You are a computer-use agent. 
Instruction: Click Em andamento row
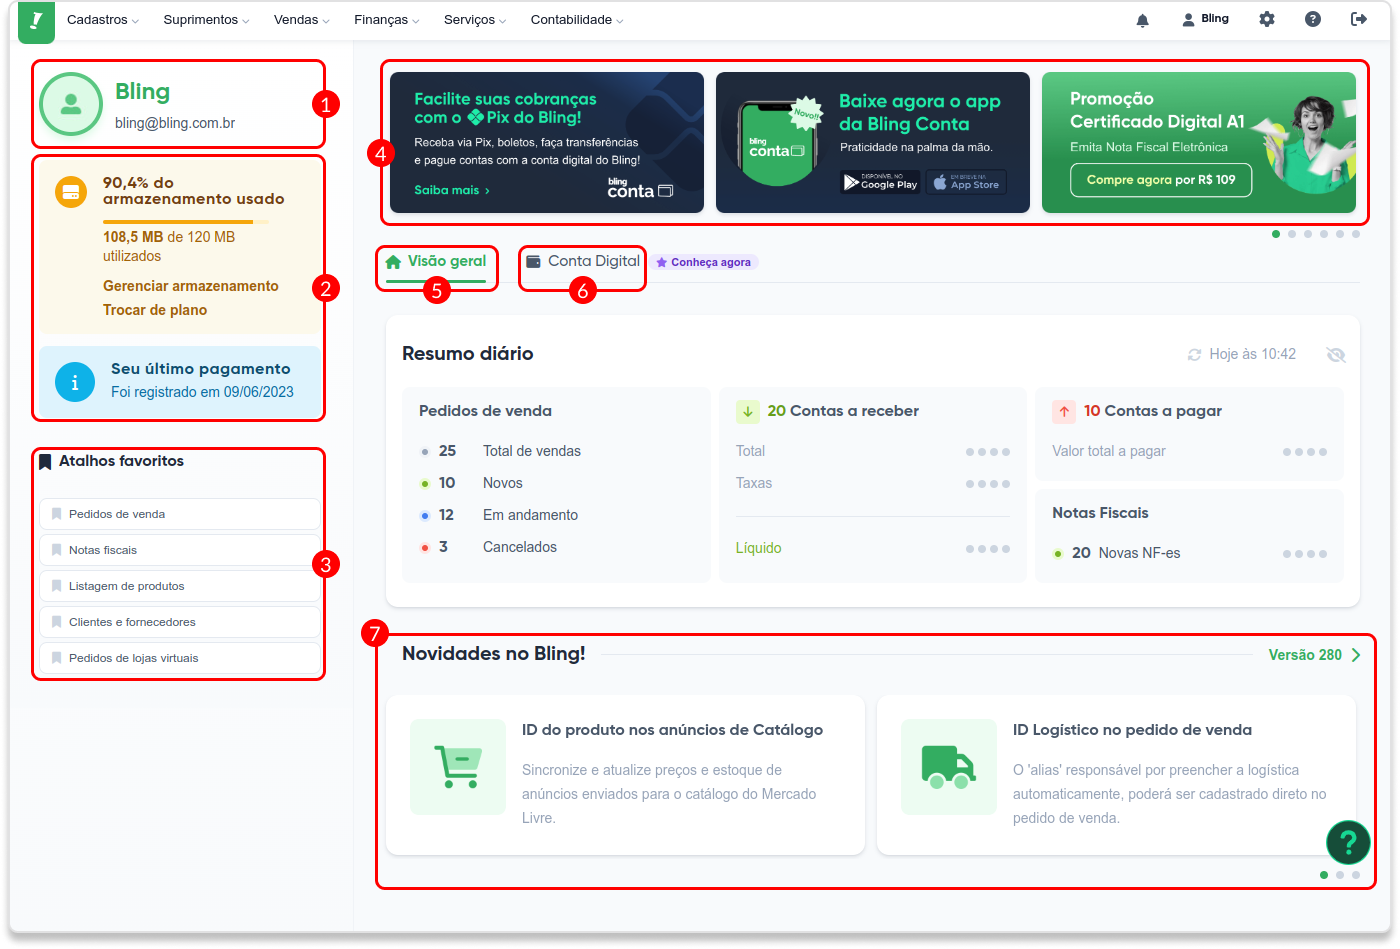[498, 515]
